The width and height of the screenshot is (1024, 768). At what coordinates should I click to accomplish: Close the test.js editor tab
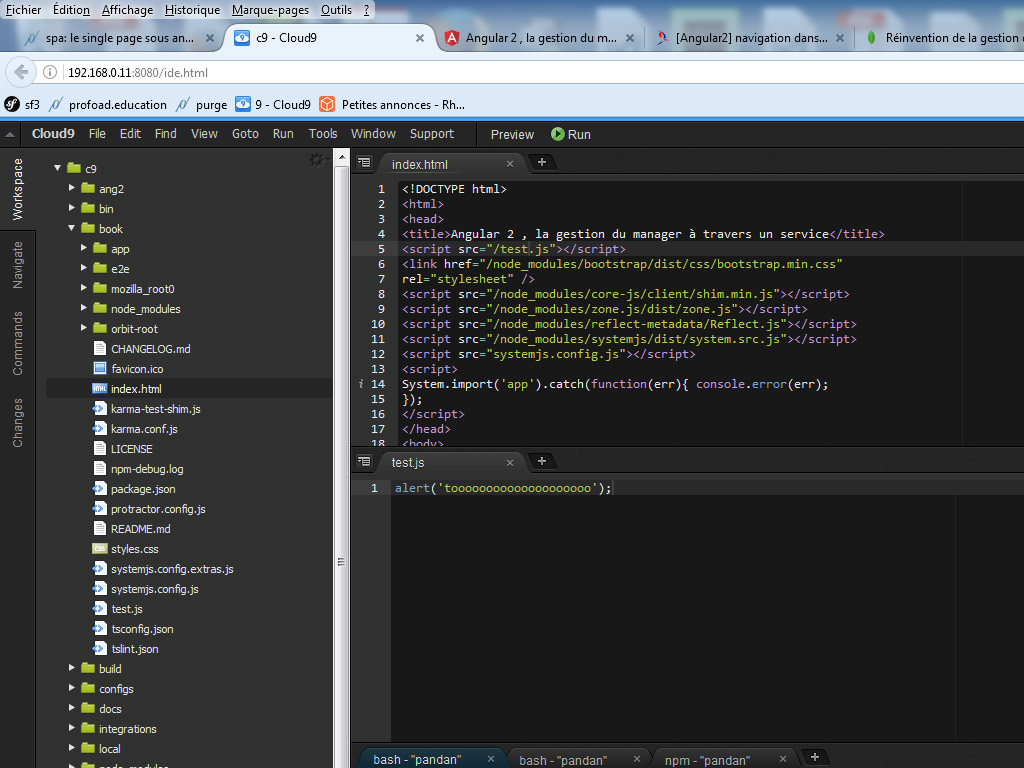tap(510, 462)
